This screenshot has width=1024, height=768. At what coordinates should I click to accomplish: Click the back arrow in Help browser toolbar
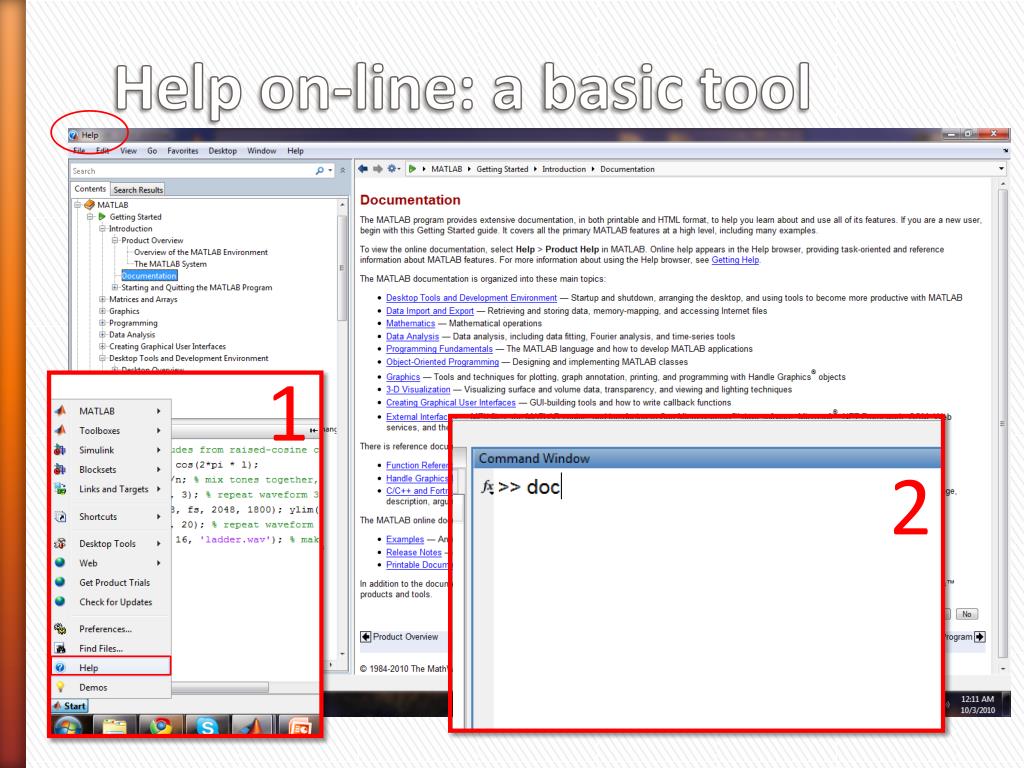tap(363, 168)
